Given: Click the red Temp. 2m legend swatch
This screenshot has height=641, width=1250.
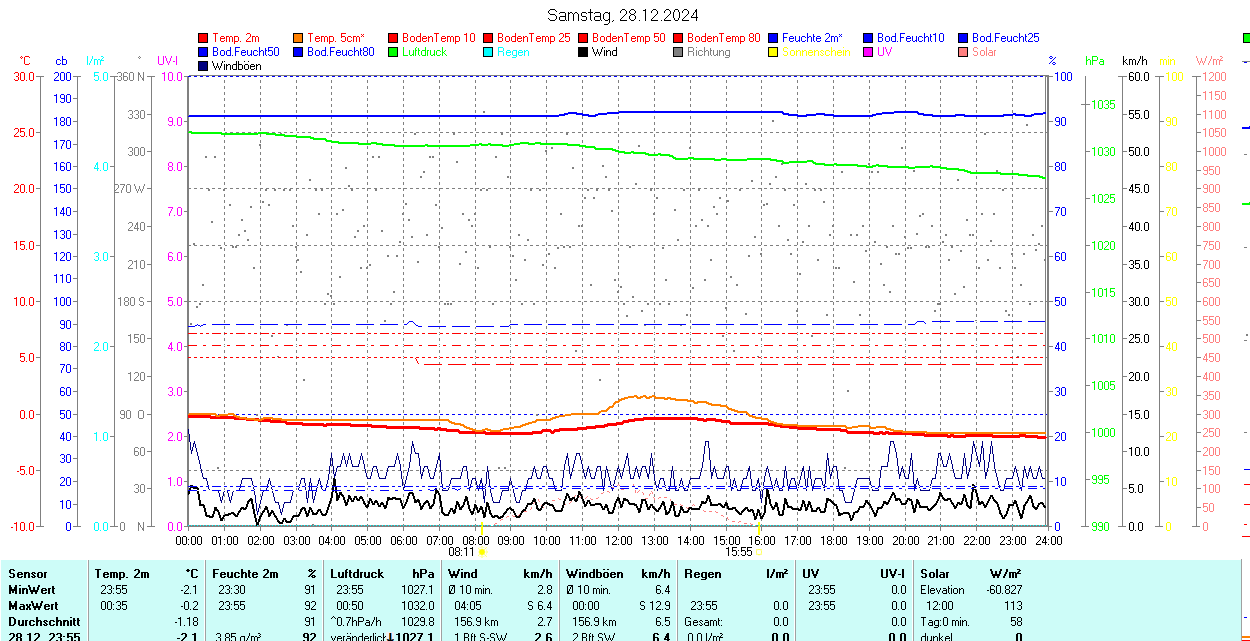Looking at the screenshot, I should click(203, 38).
